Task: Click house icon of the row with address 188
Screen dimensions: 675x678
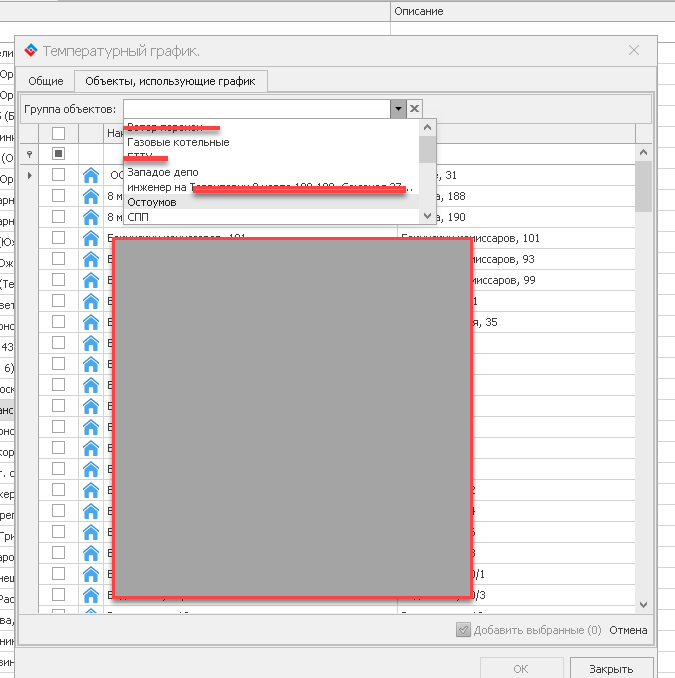Action: click(92, 196)
